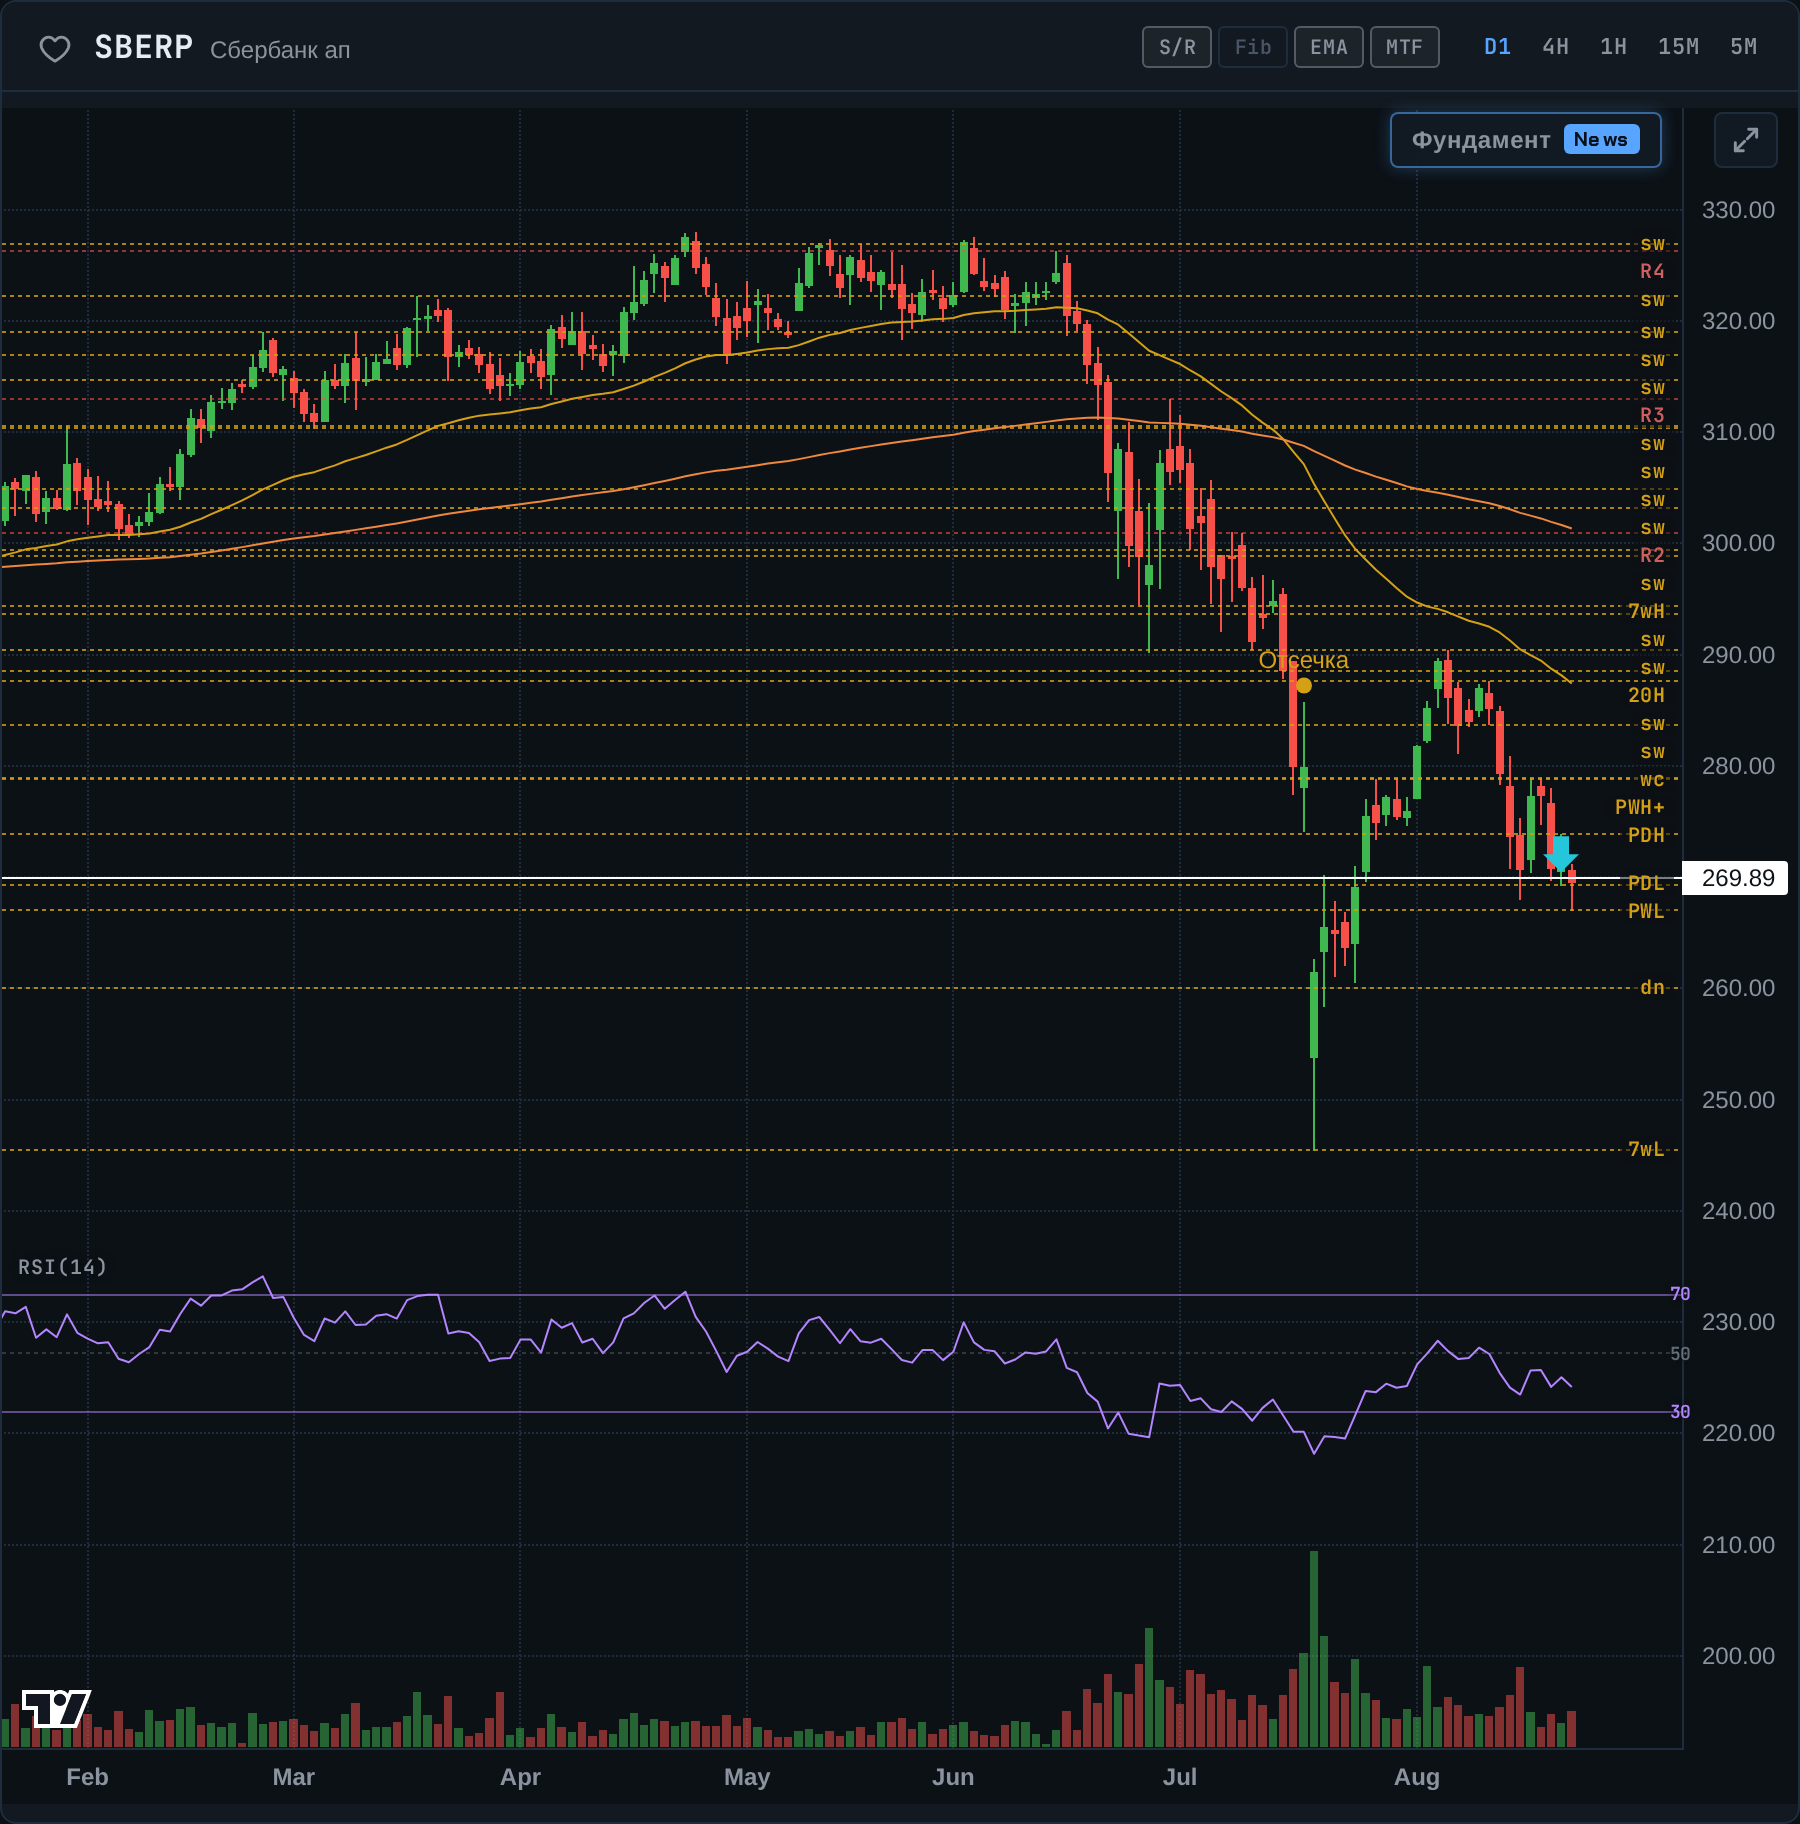Toggle EMA lines overlay
This screenshot has width=1800, height=1824.
point(1329,47)
